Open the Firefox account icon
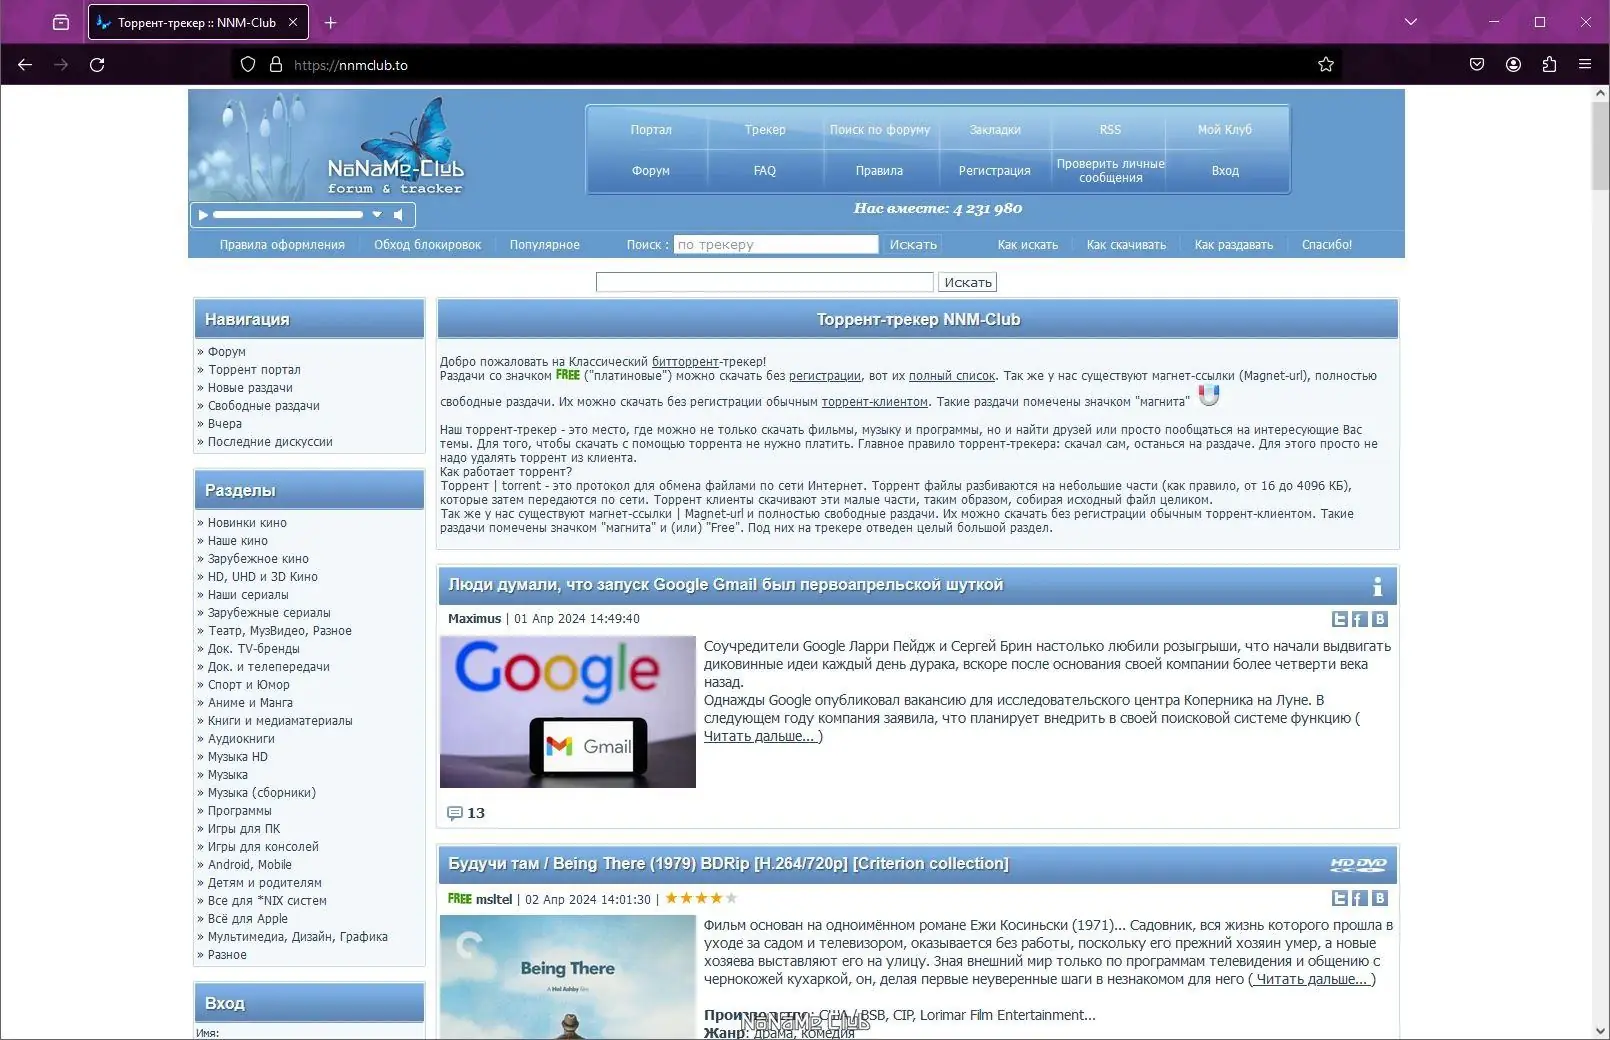The image size is (1610, 1040). pyautogui.click(x=1513, y=65)
